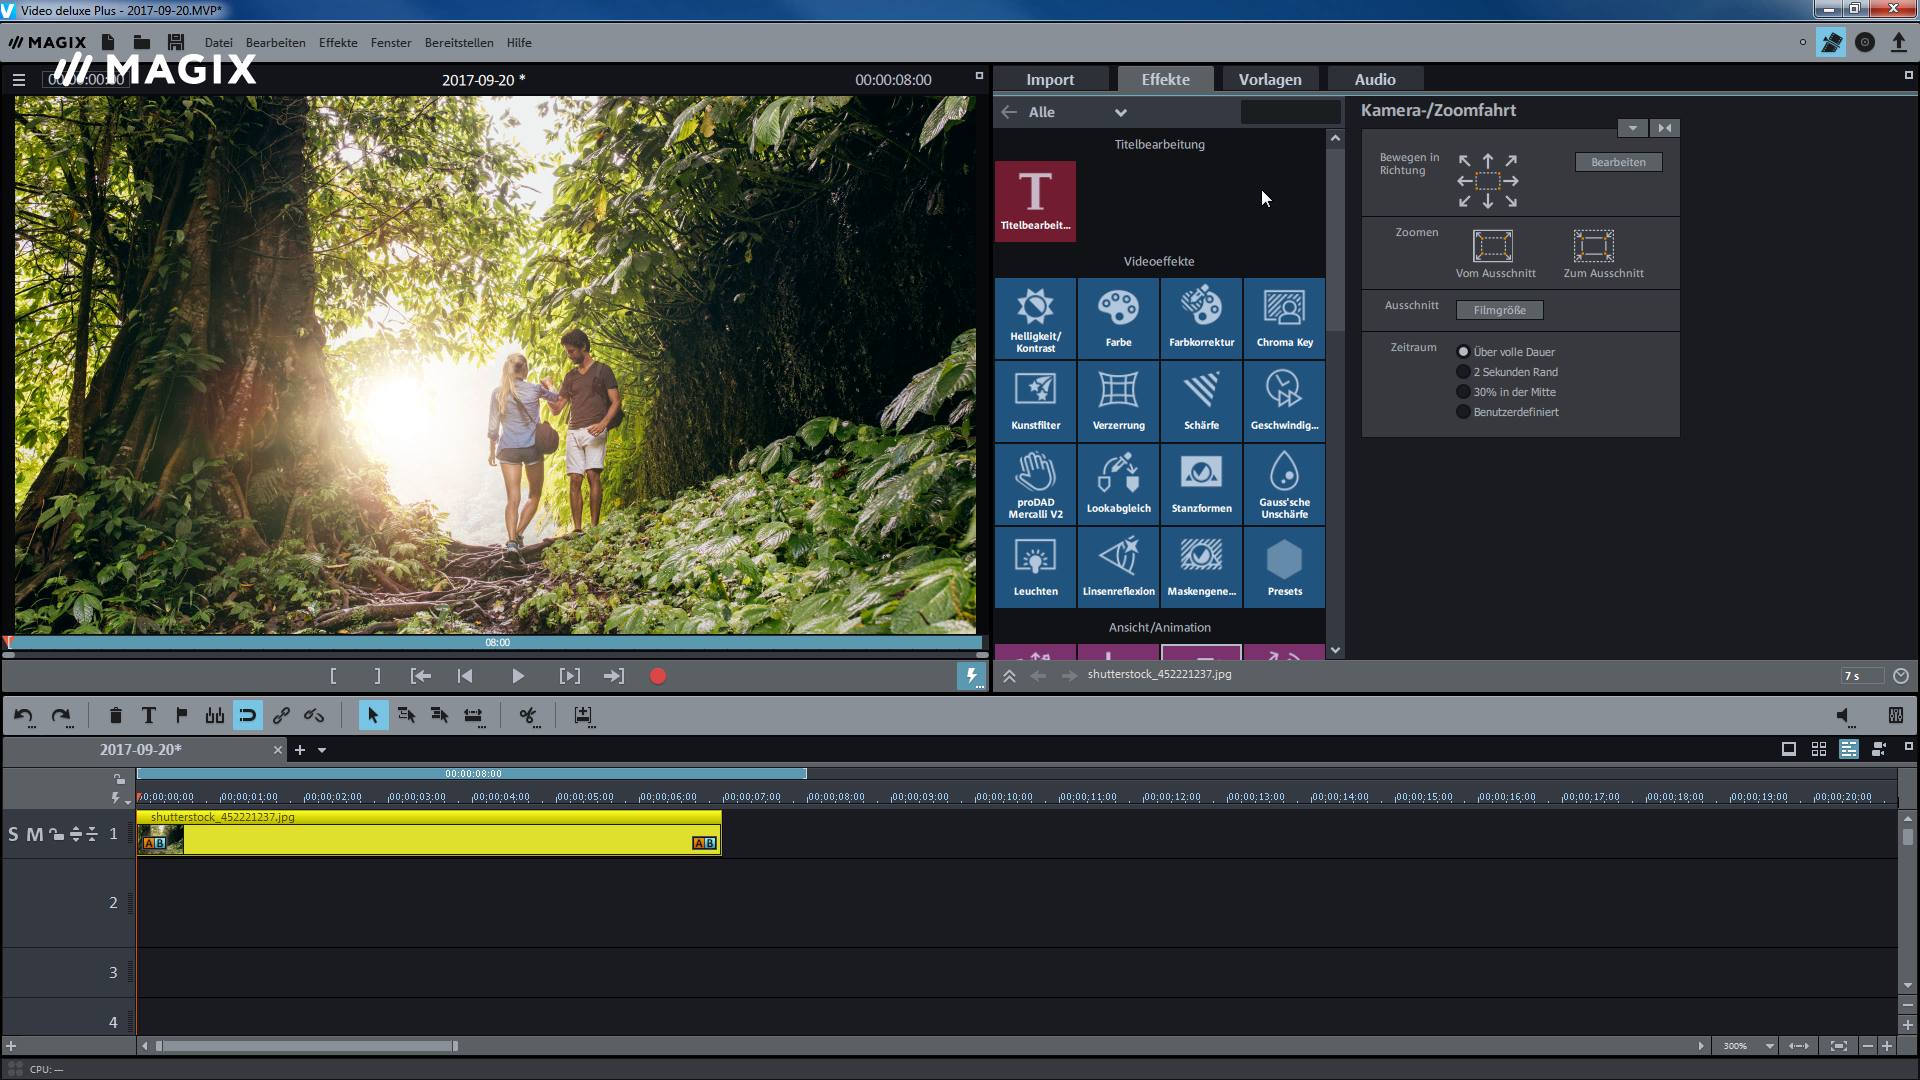Click the effects list vertical scrollbar
Image resolution: width=1920 pixels, height=1080 pixels.
click(1335, 240)
